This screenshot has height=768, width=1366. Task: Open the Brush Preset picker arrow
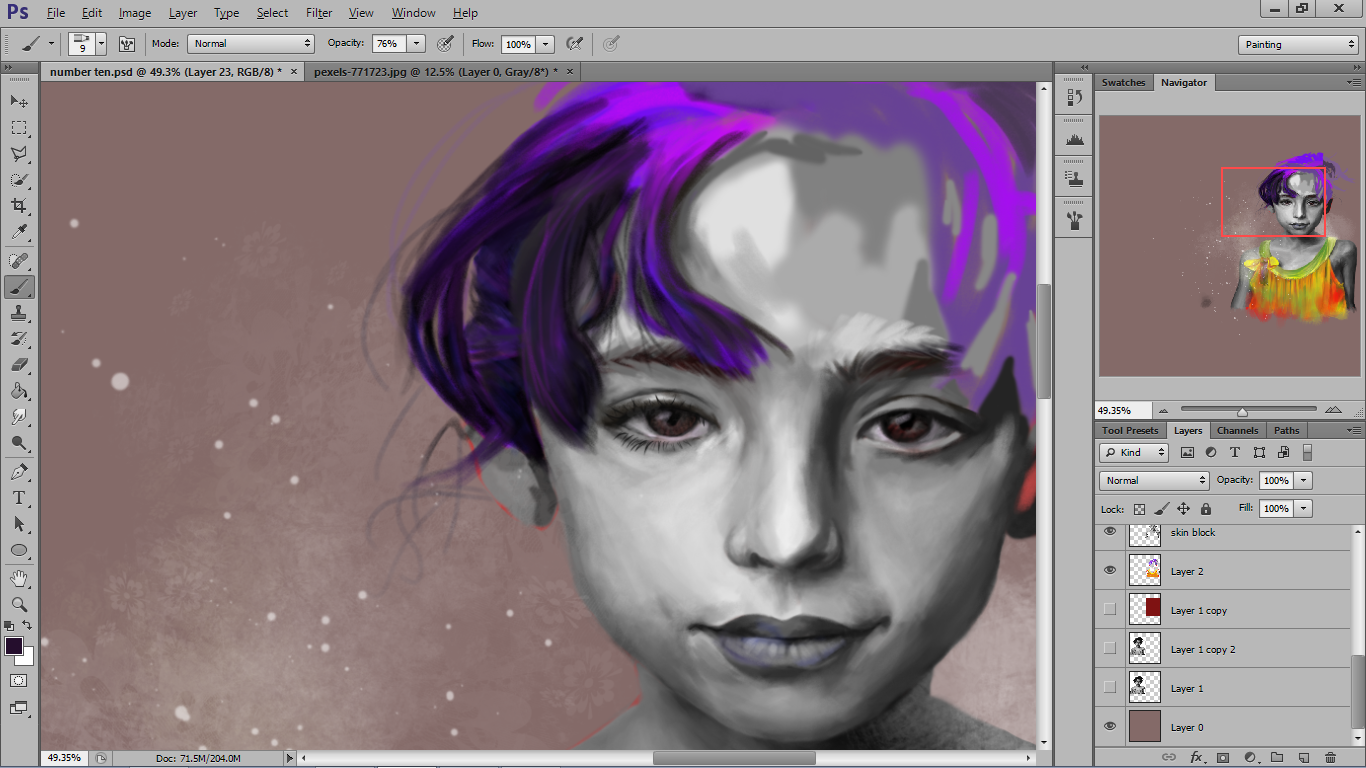point(101,44)
